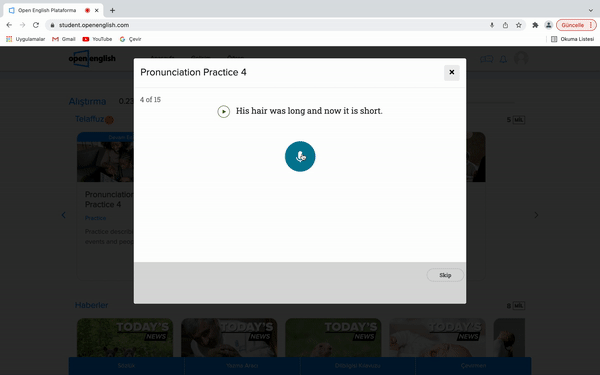Click the '4 of 15' progress text
Viewport: 600px width, 375px height.
pos(150,99)
